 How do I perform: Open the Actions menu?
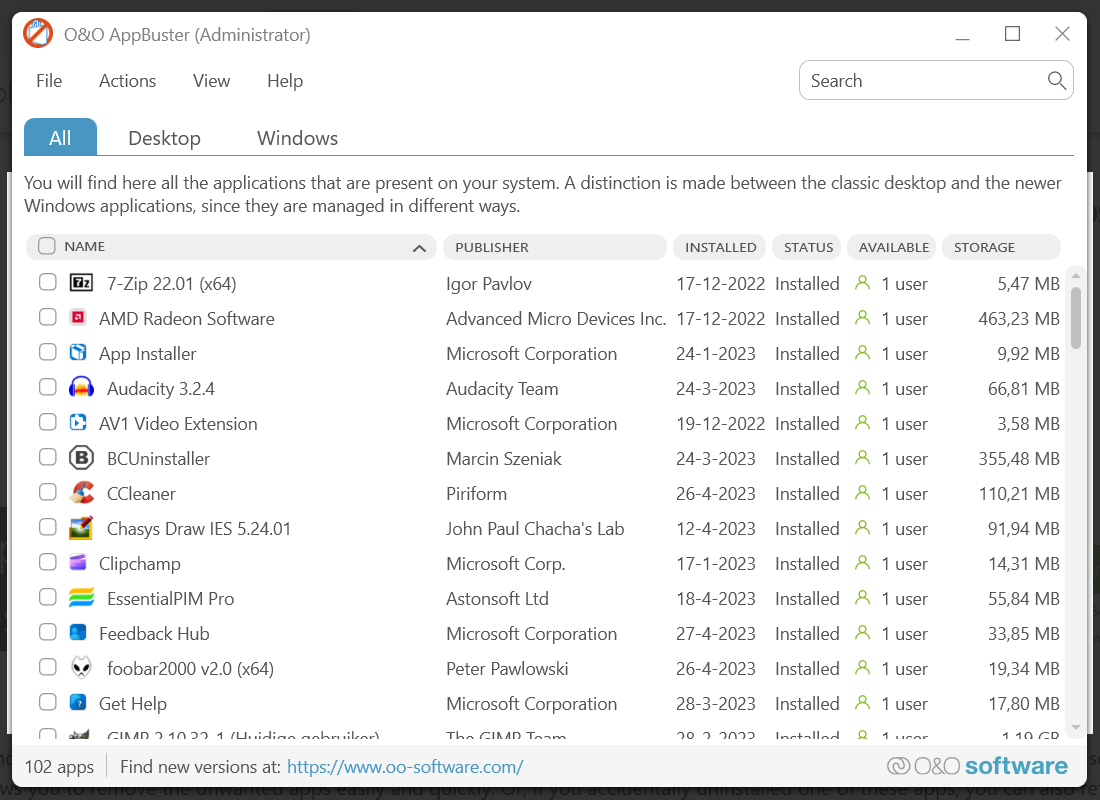pos(127,81)
